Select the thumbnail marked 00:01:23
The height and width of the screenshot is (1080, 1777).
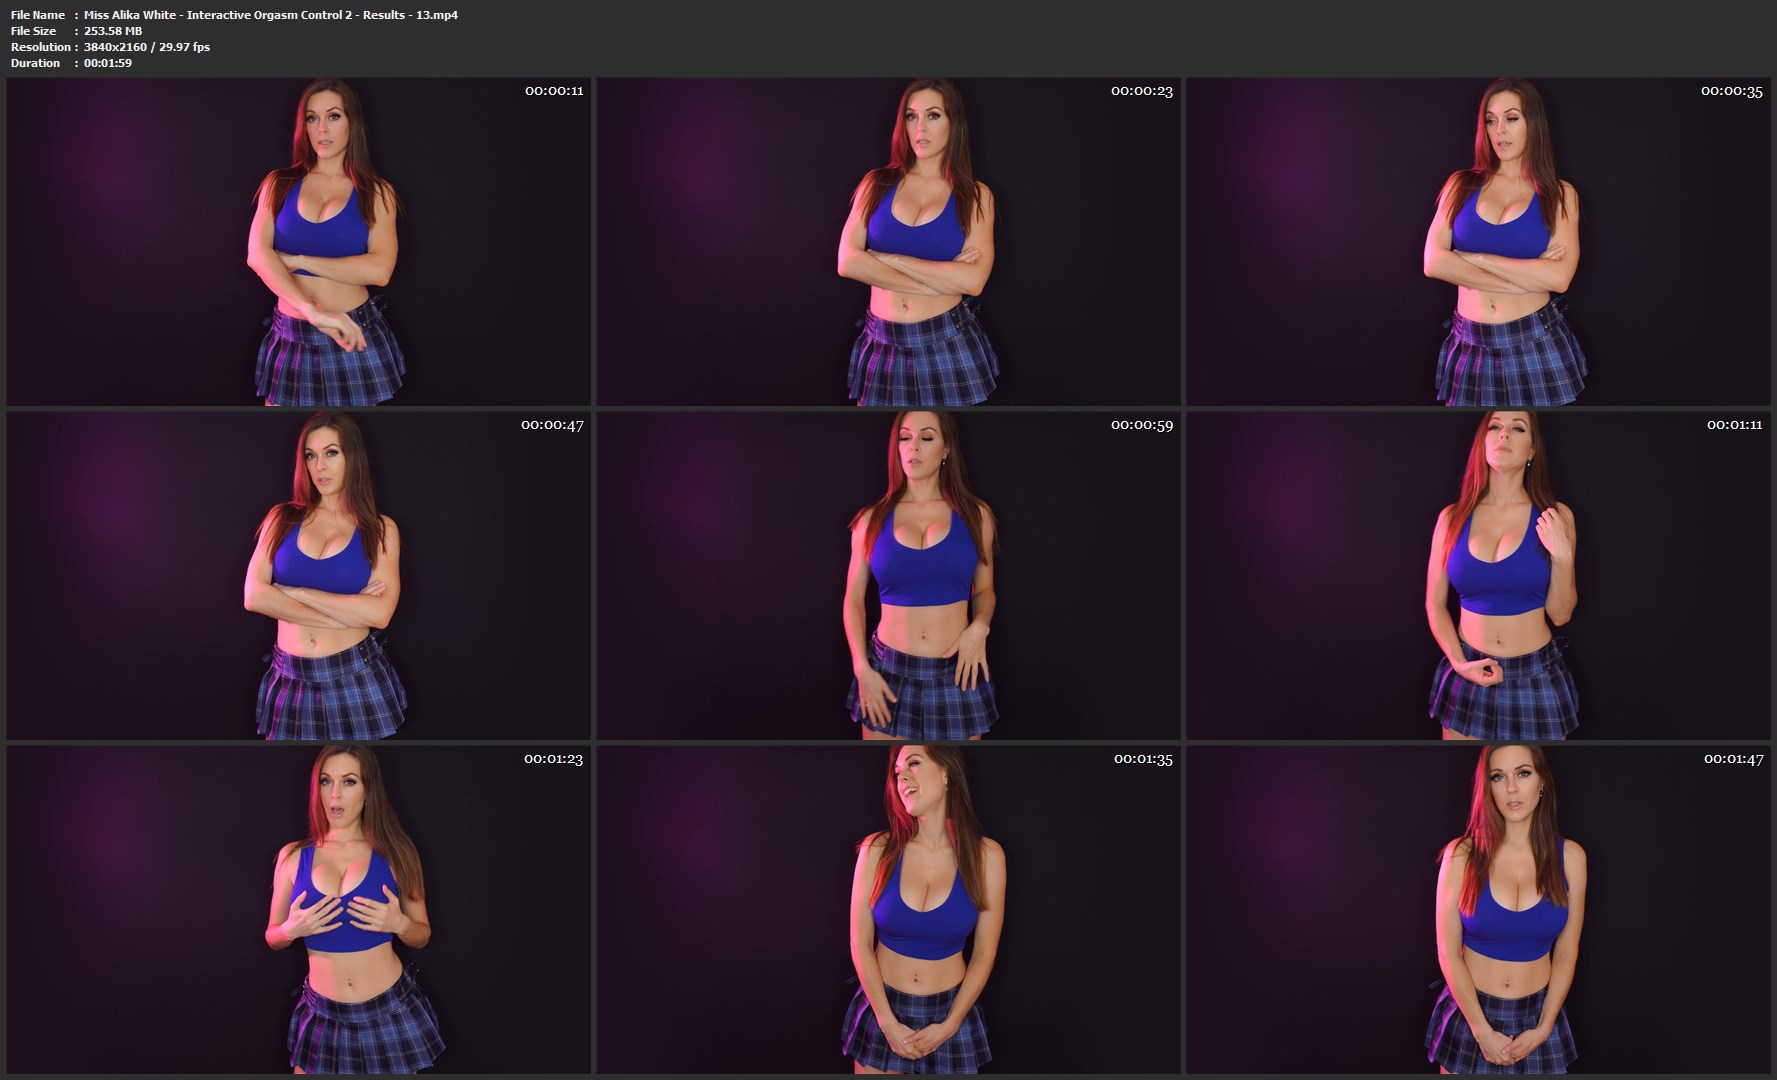click(298, 910)
